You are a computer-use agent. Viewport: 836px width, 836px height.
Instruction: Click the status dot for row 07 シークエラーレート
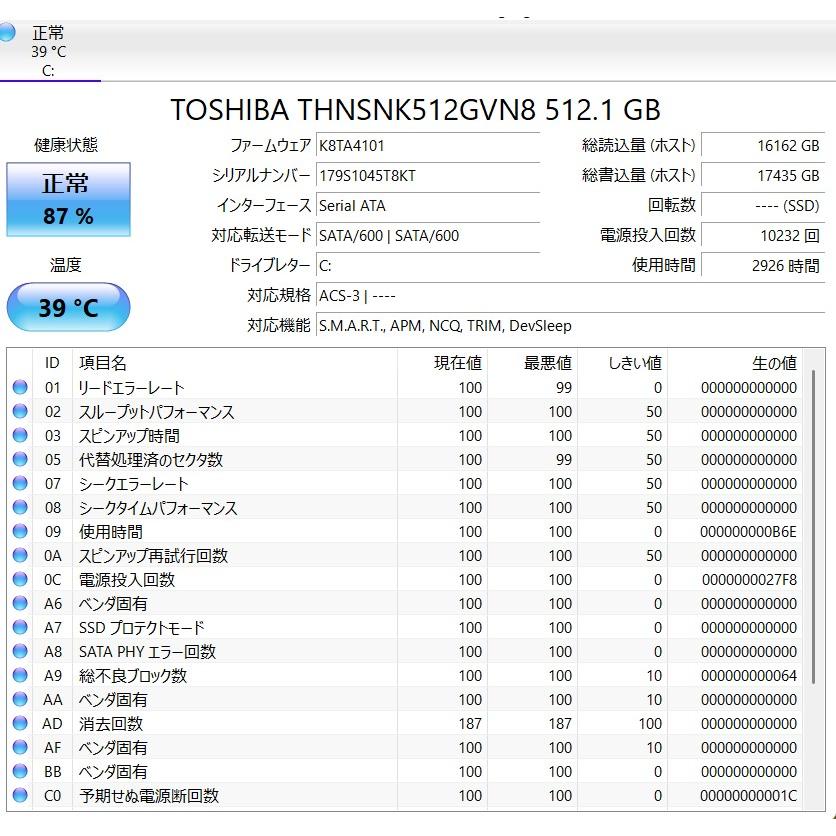(x=20, y=483)
